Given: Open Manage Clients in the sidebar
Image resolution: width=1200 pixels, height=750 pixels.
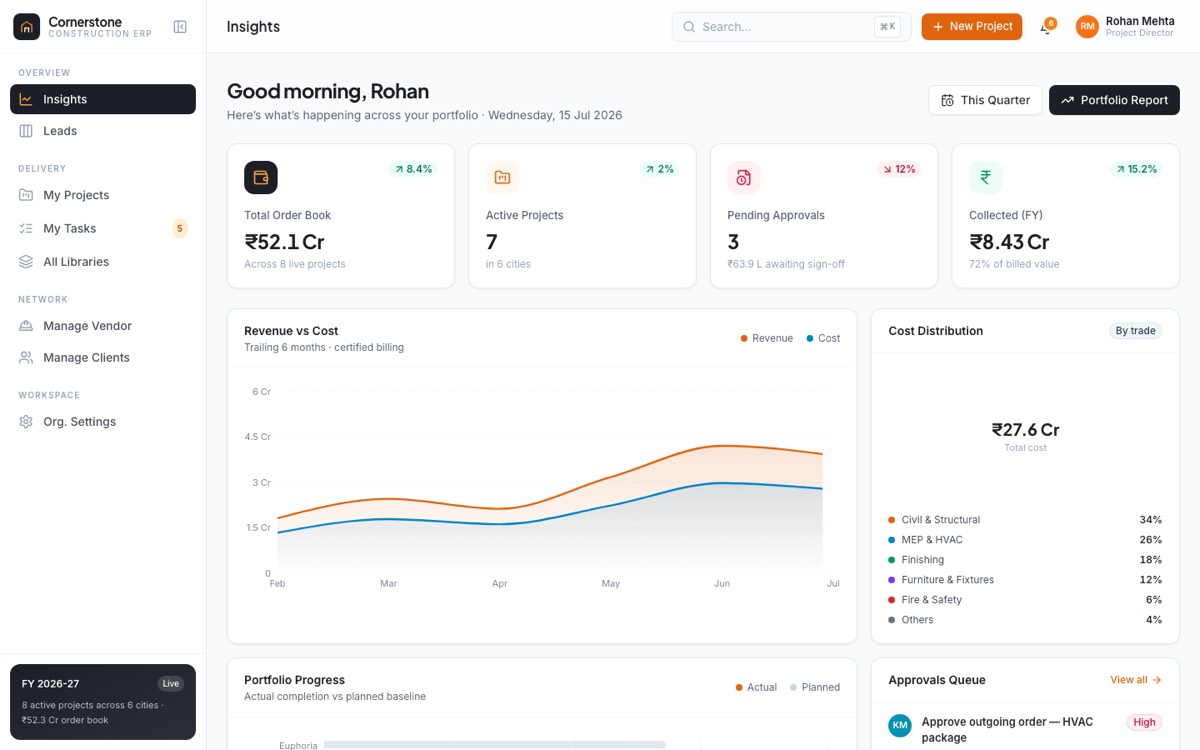Looking at the screenshot, I should pos(103,357).
